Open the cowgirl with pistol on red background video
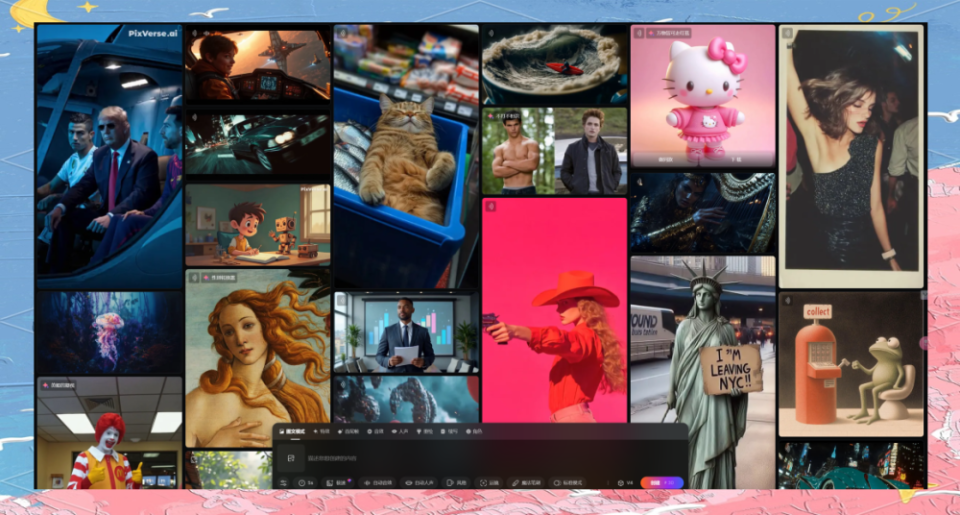The image size is (960, 515). (554, 310)
